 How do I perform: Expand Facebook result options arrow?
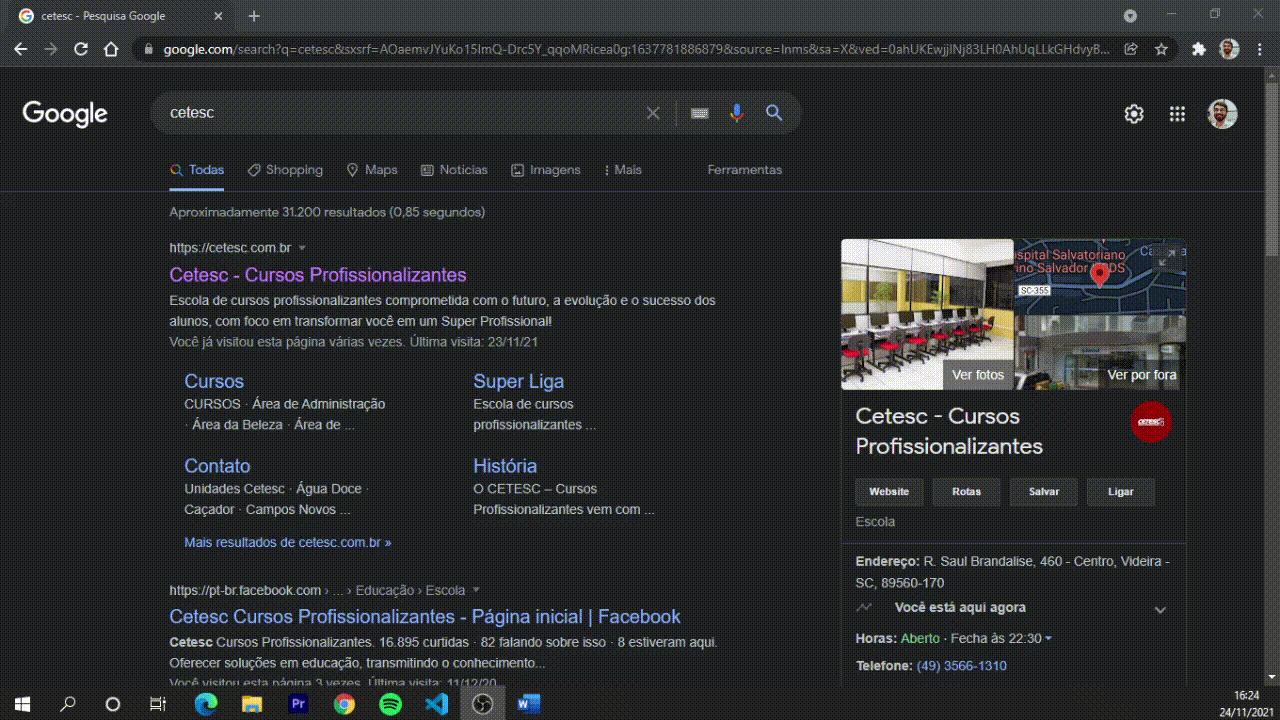(476, 590)
